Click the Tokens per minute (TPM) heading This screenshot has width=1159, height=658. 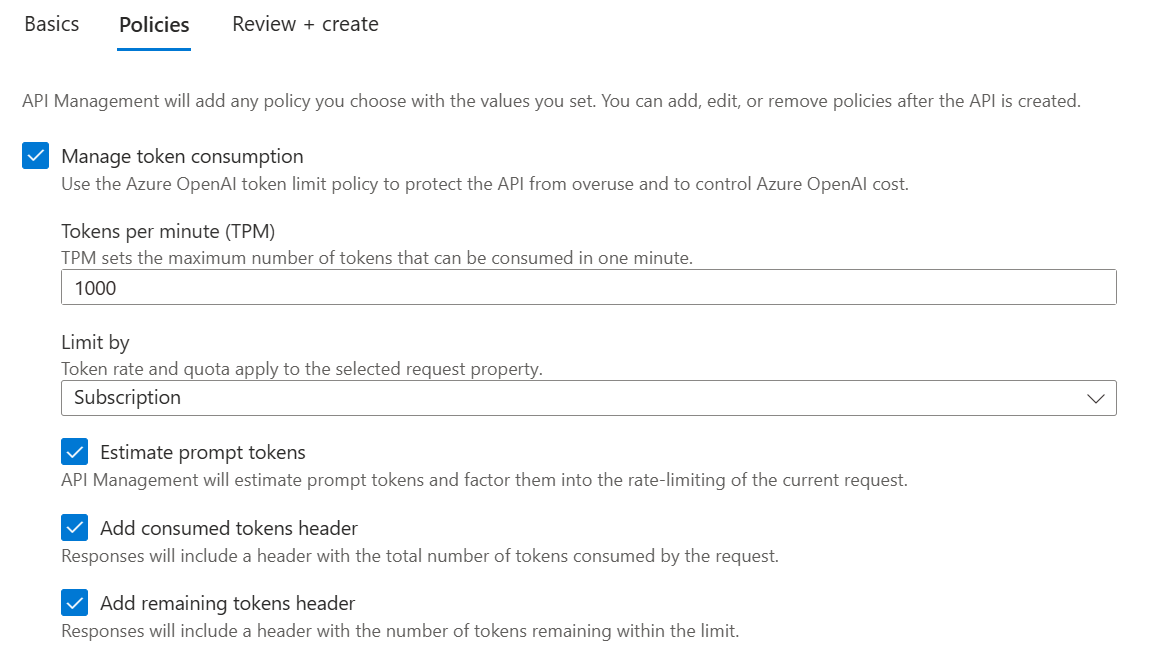[x=168, y=231]
